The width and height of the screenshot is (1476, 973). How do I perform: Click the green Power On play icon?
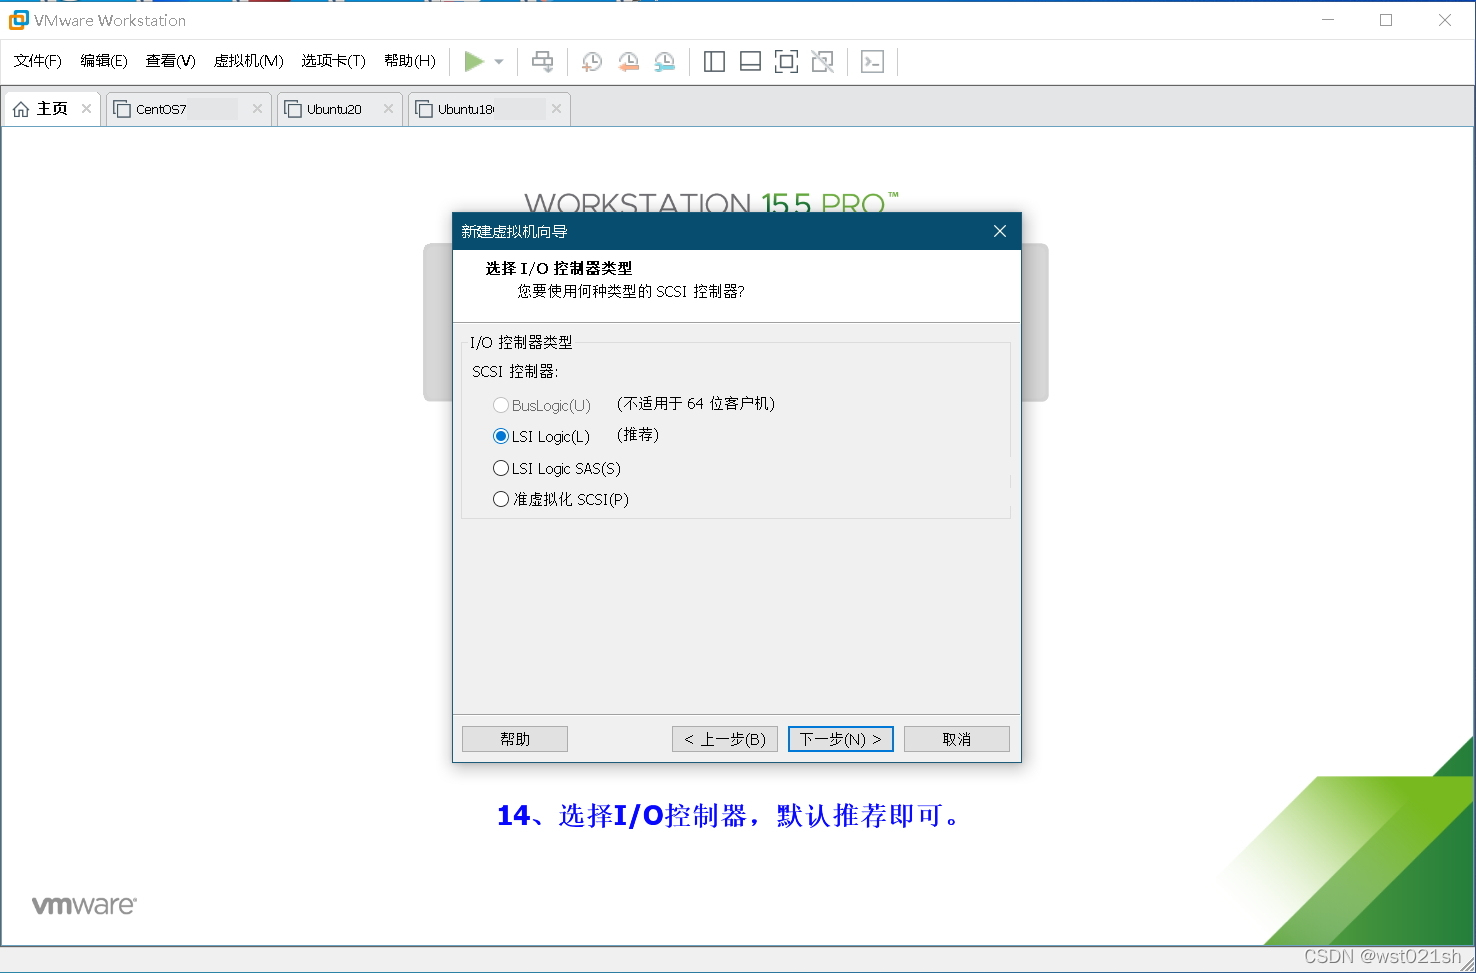tap(474, 62)
